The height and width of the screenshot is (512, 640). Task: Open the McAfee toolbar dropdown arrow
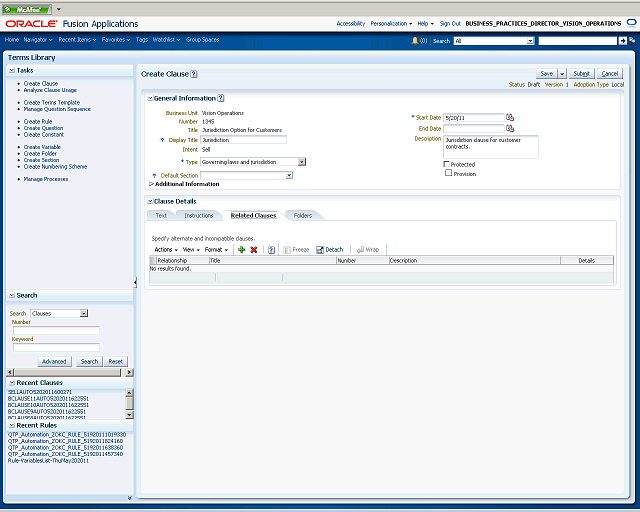pyautogui.click(x=59, y=9)
